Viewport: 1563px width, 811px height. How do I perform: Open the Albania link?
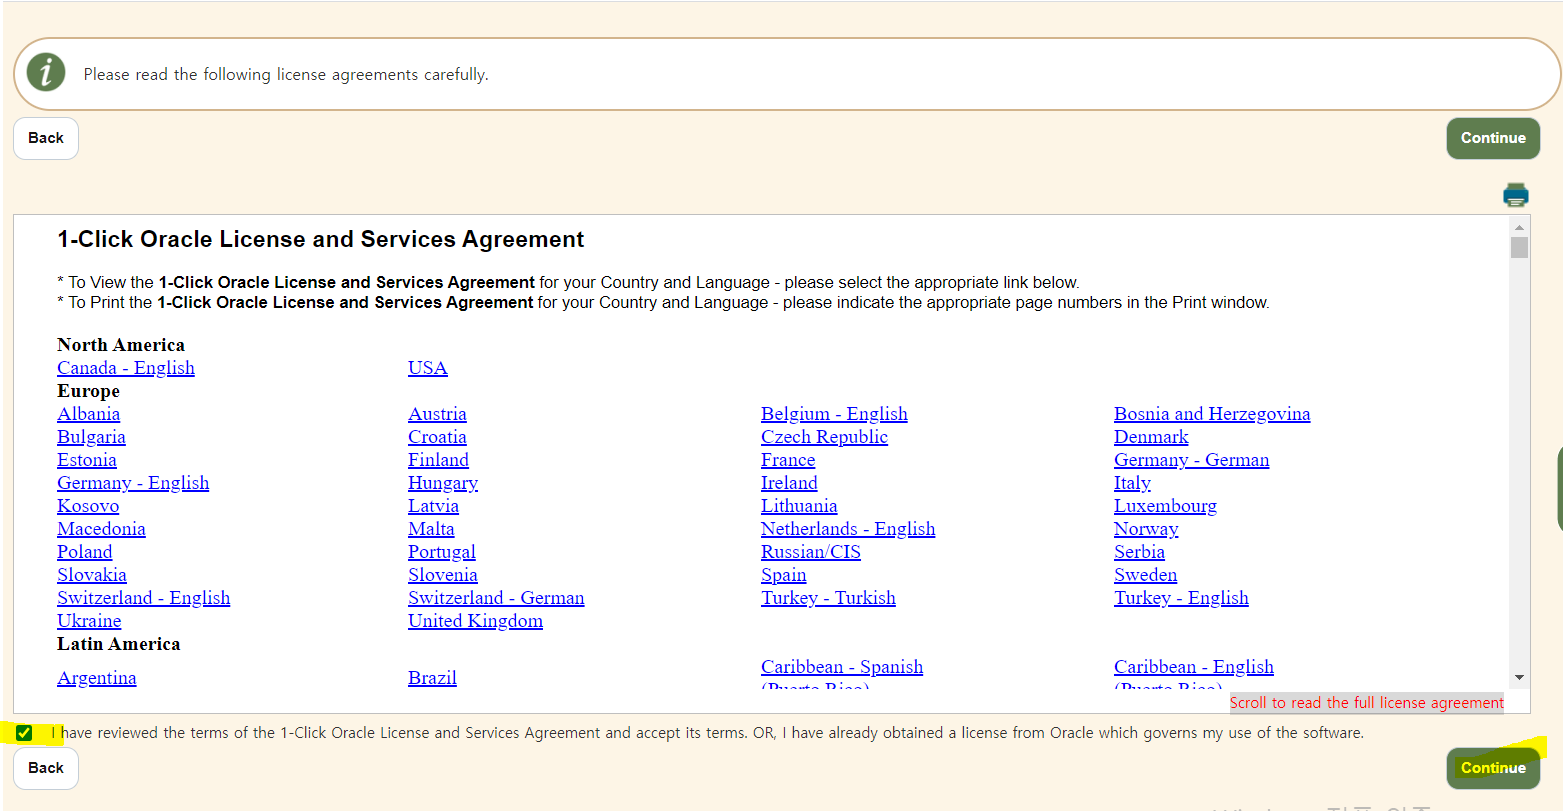click(x=89, y=414)
